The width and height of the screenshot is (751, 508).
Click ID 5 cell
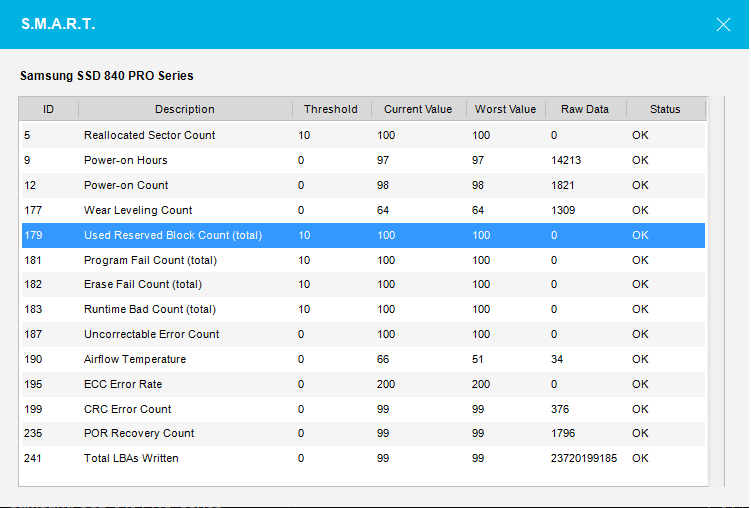pos(27,135)
